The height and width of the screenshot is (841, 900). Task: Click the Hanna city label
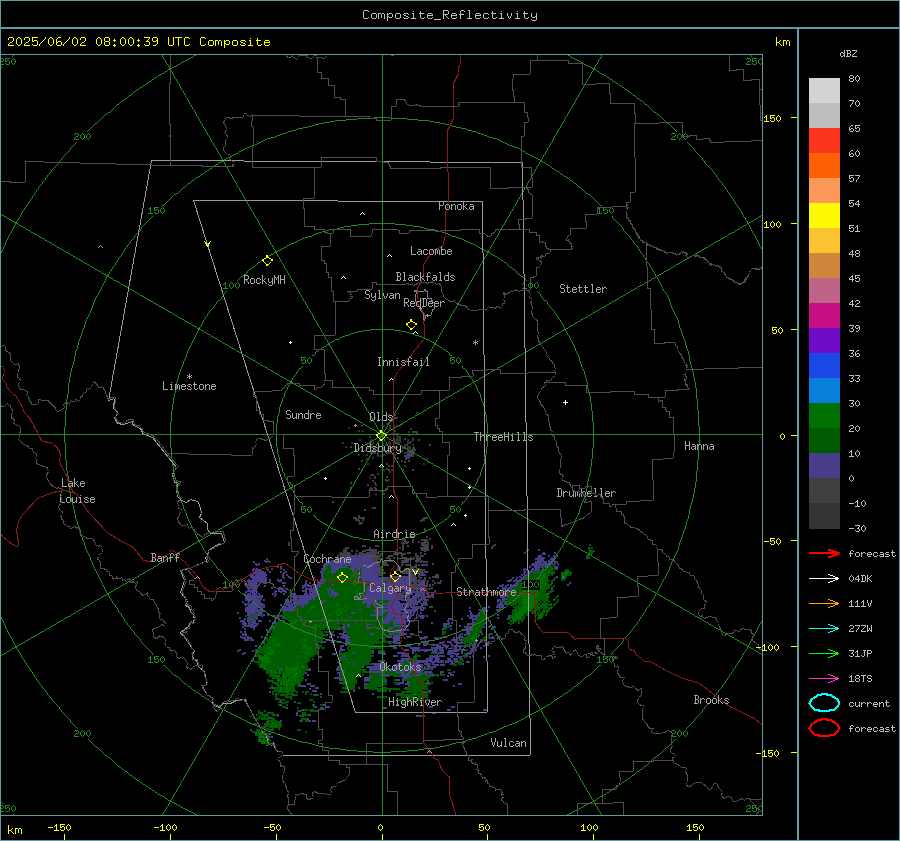point(699,446)
